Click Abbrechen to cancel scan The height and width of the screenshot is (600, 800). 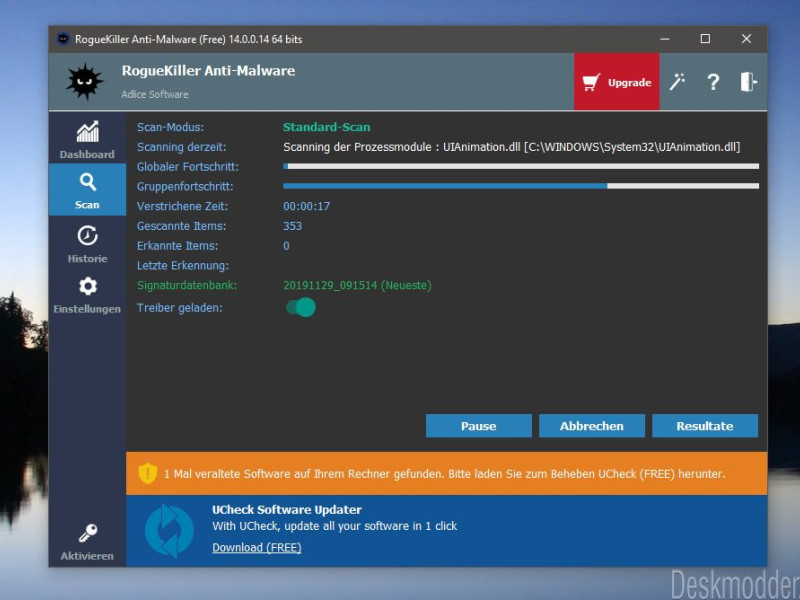(592, 426)
